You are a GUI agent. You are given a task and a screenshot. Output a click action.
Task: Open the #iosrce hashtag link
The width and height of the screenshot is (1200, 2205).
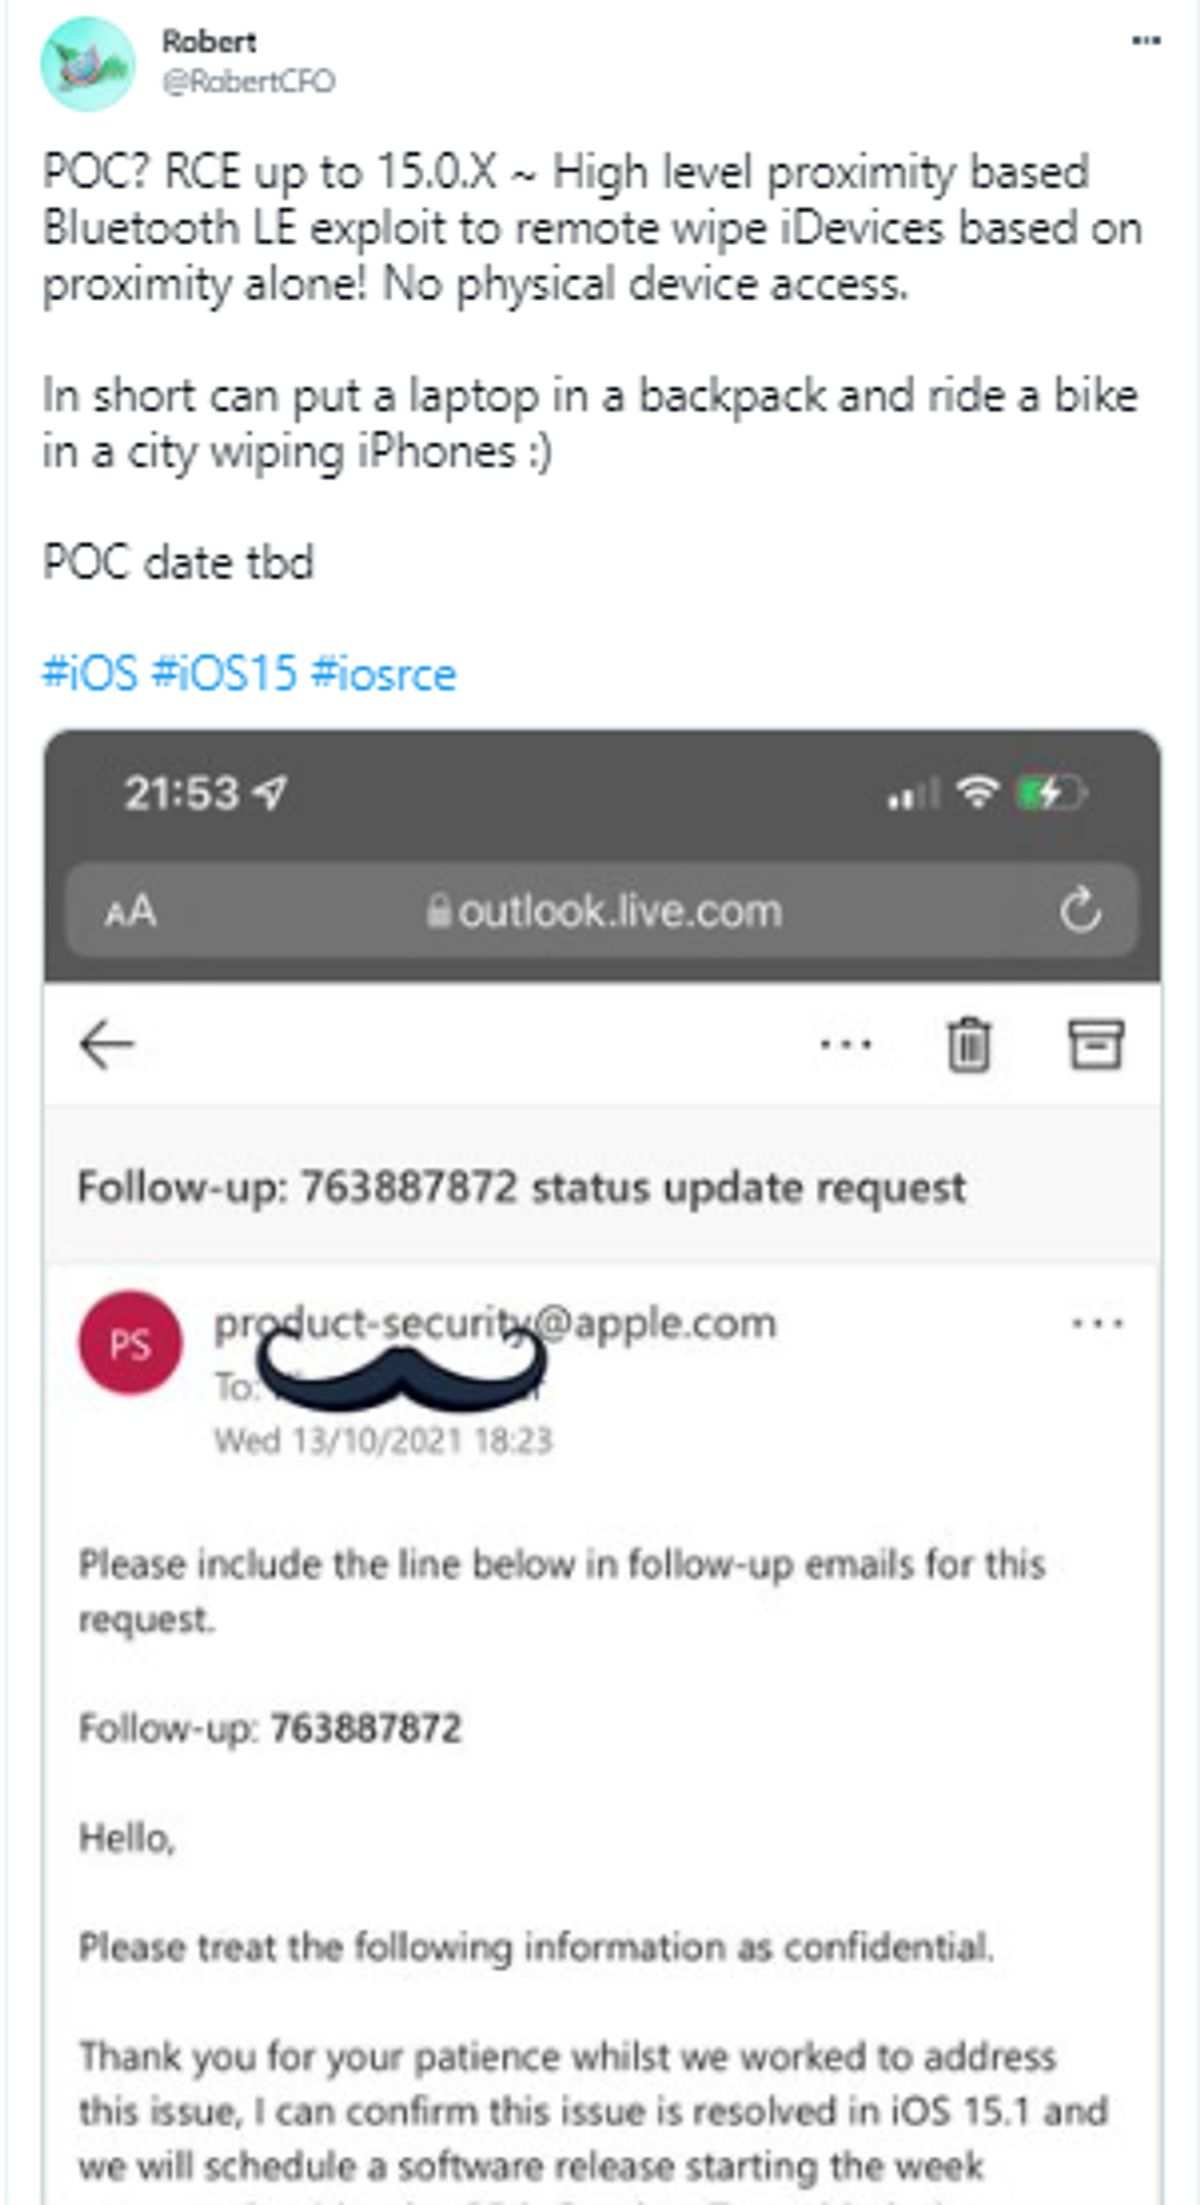pos(383,673)
